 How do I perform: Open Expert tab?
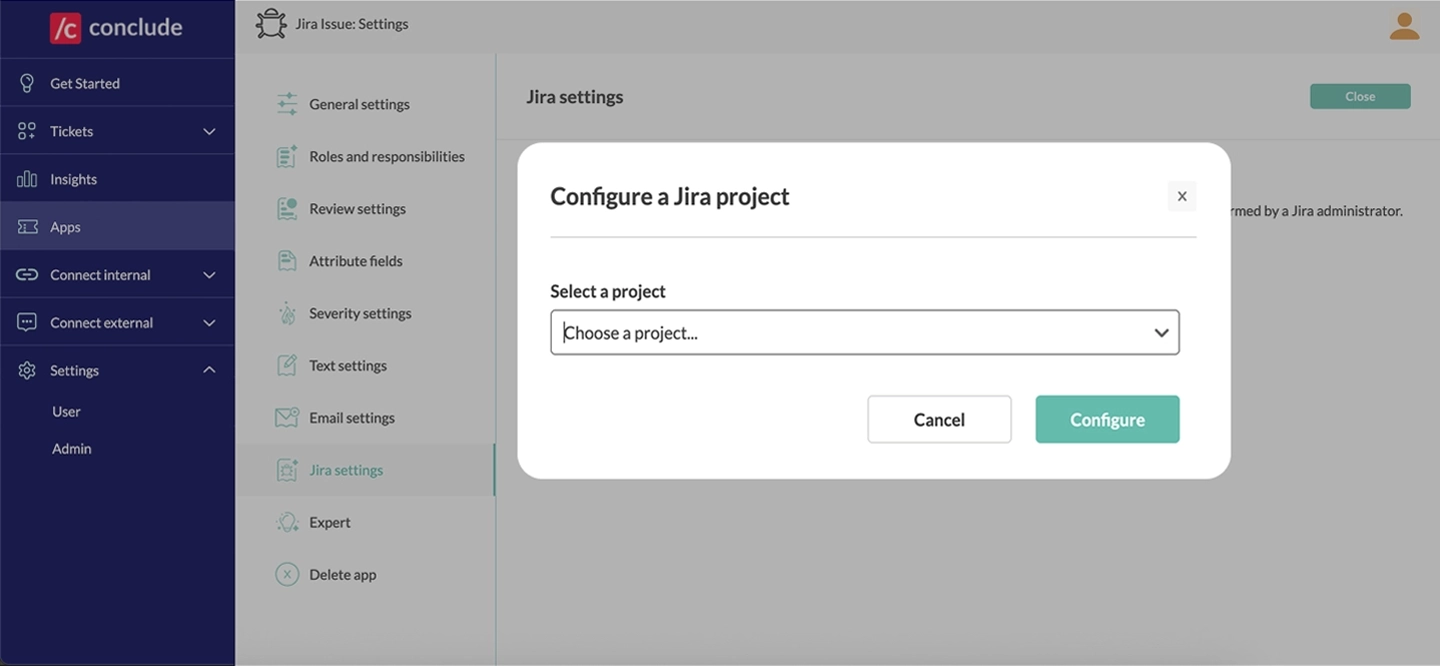tap(365, 522)
